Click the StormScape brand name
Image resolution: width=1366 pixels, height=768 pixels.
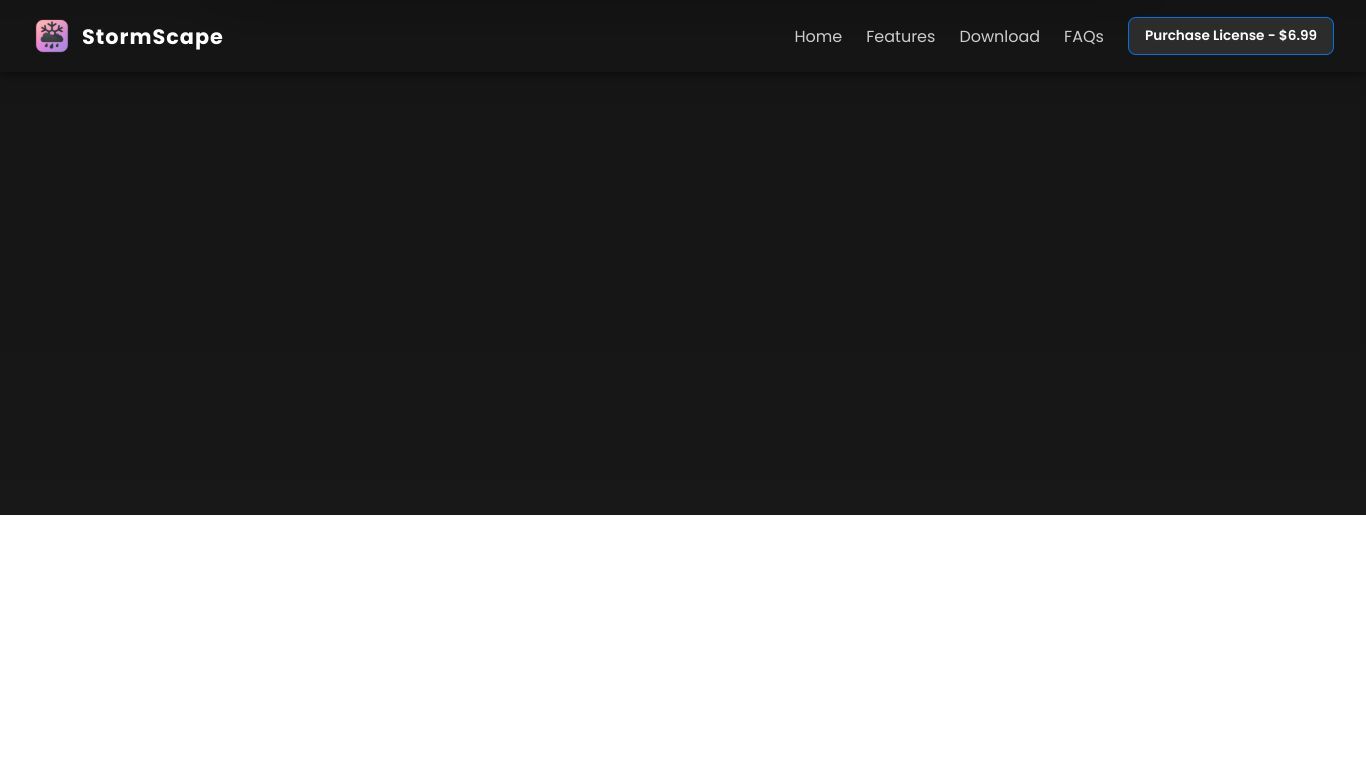tap(152, 37)
